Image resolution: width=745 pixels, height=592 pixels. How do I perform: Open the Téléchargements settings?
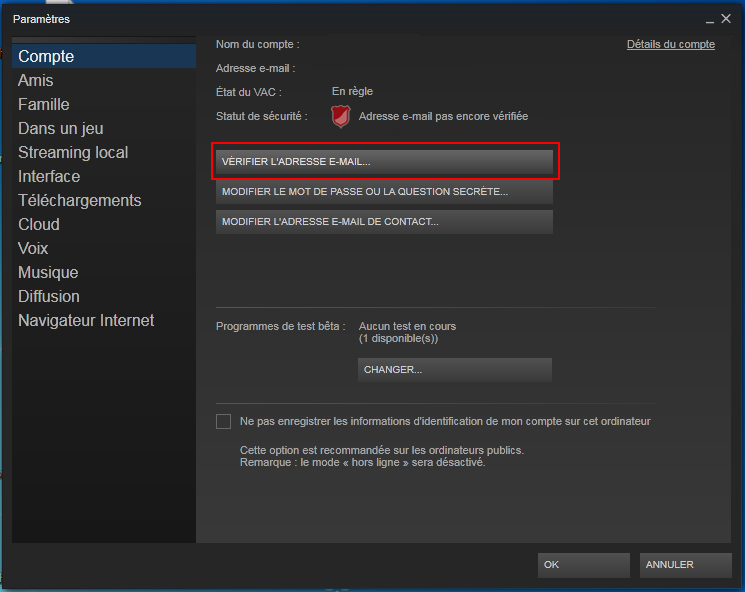point(104,201)
